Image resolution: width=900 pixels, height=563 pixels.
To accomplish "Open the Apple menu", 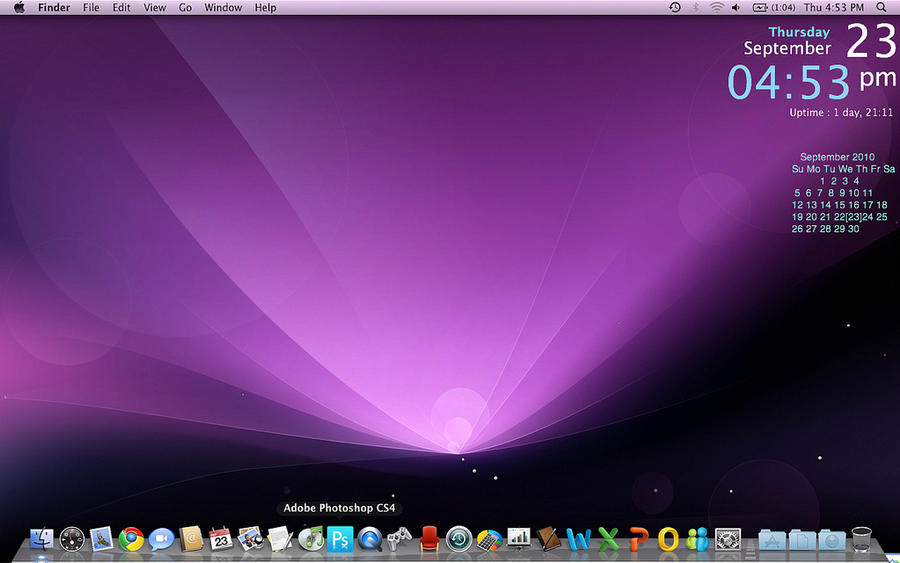I will coord(19,7).
